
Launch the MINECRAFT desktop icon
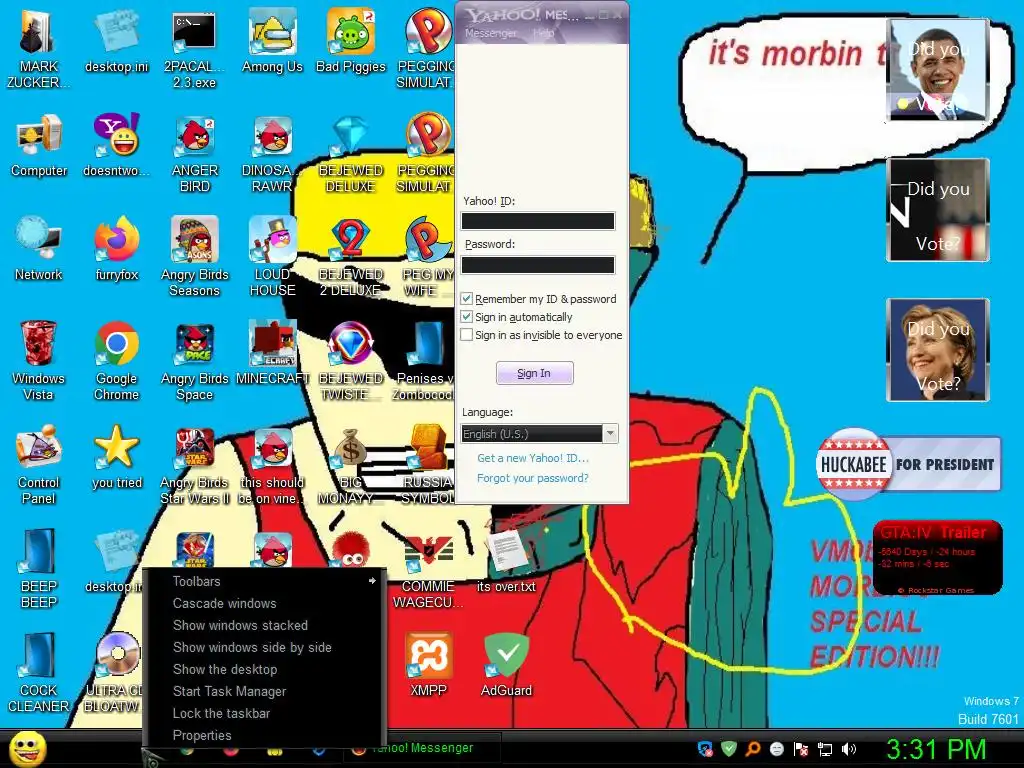272,353
